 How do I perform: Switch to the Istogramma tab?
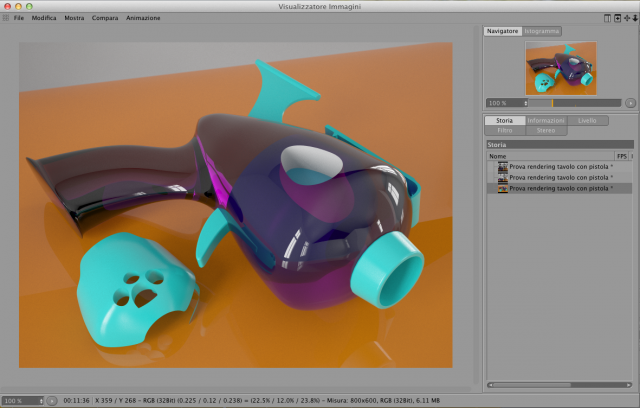pos(542,31)
